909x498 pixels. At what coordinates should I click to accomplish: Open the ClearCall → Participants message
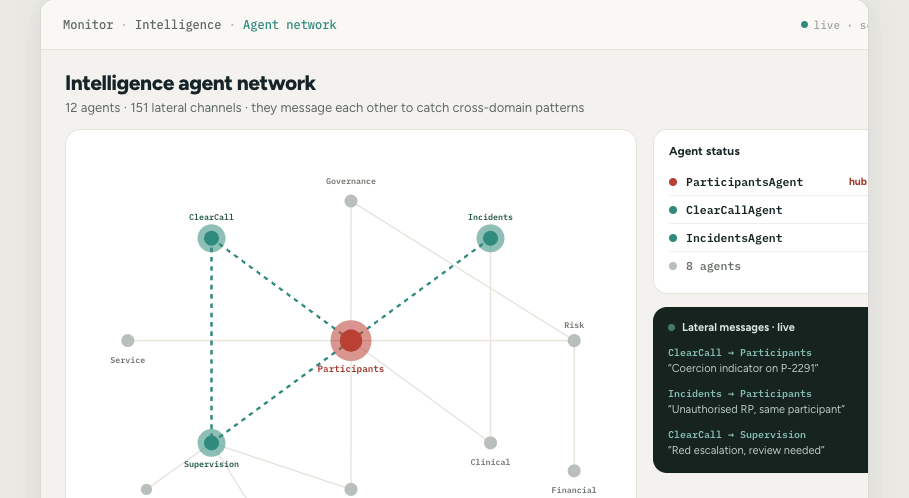pos(740,352)
